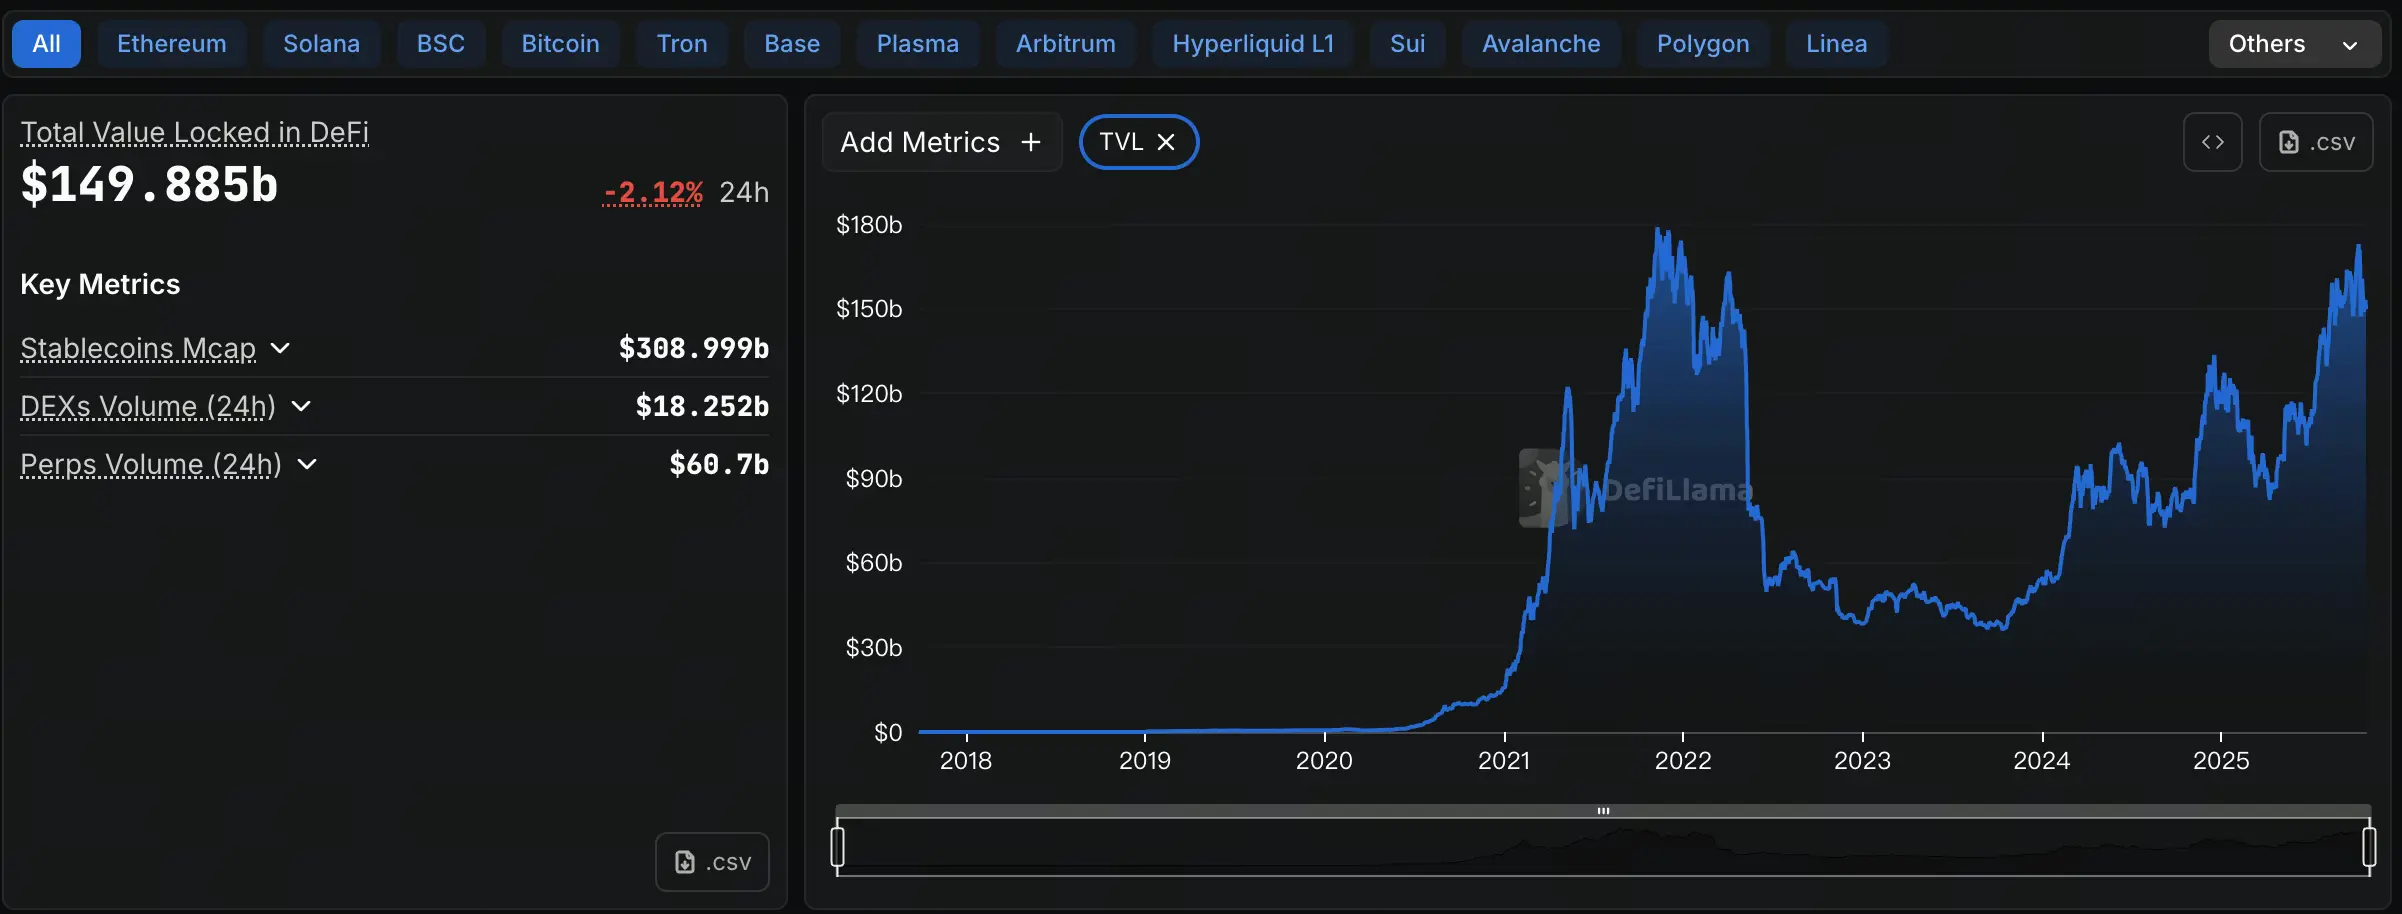Choose the Hyperliquid L1 chain filter
2402x914 pixels.
pos(1253,44)
